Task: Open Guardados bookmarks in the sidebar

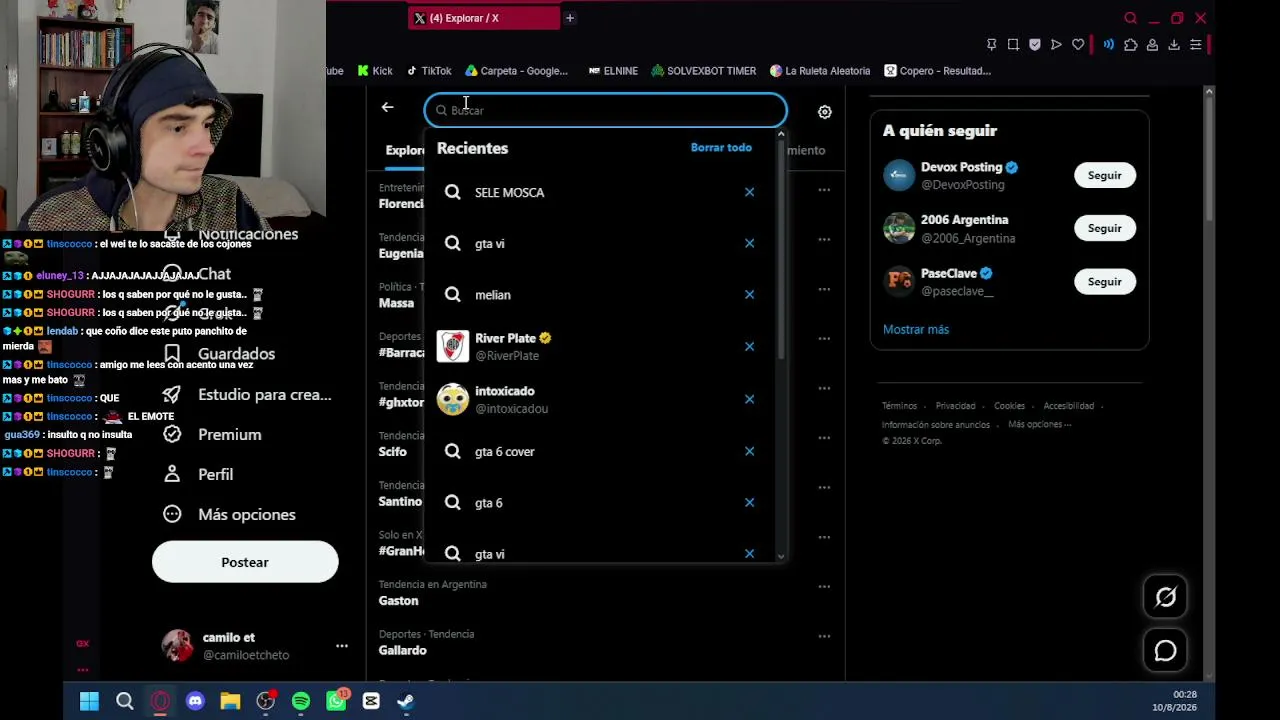Action: pos(219,354)
